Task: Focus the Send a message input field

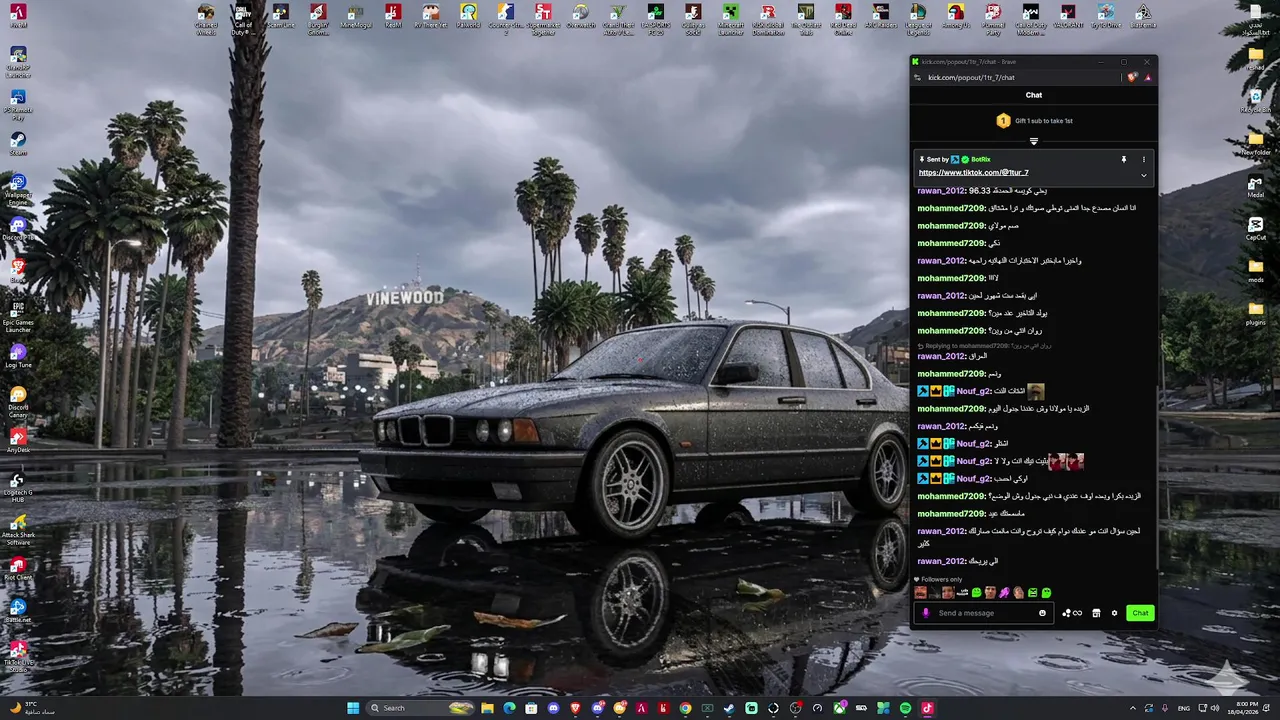Action: point(984,613)
